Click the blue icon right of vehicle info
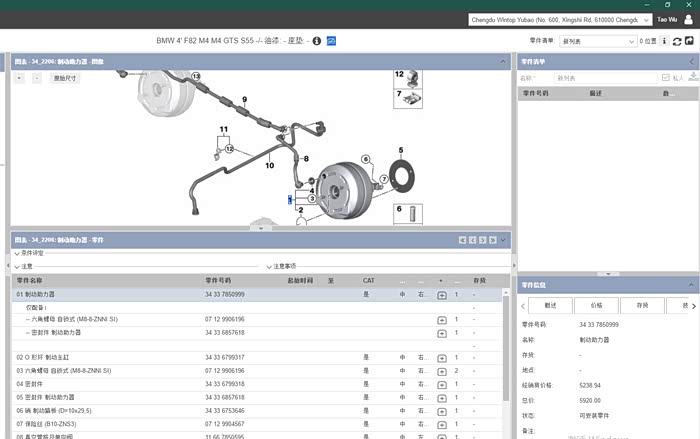 [x=331, y=41]
